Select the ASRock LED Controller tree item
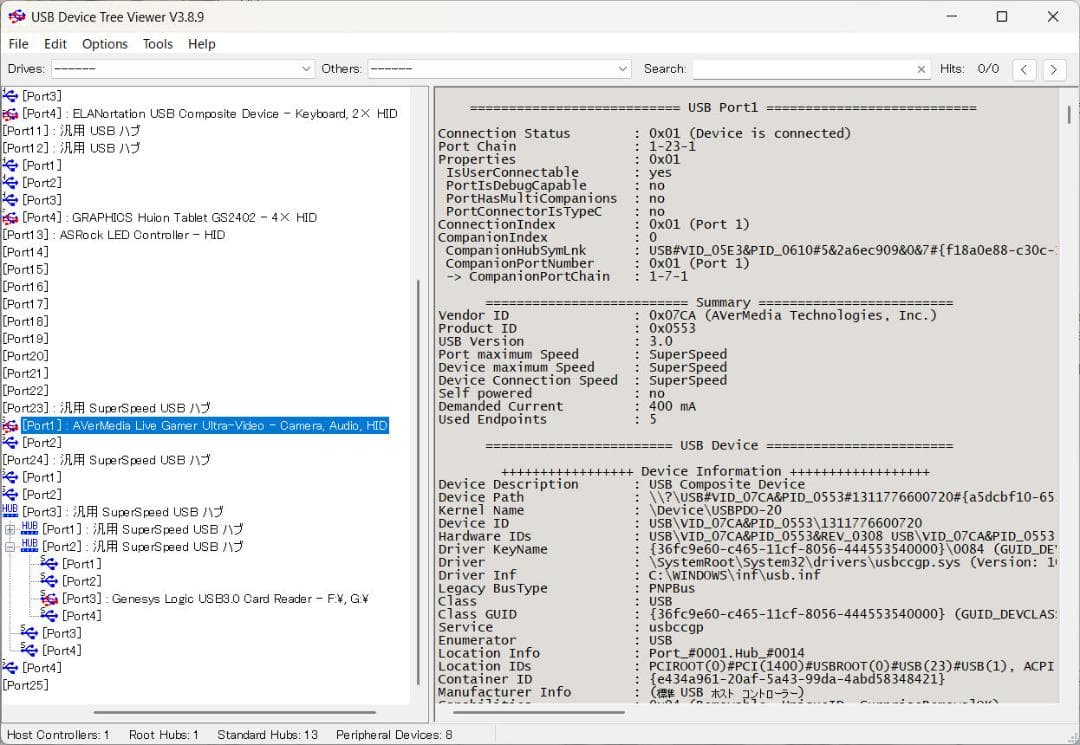1080x745 pixels. (142, 235)
